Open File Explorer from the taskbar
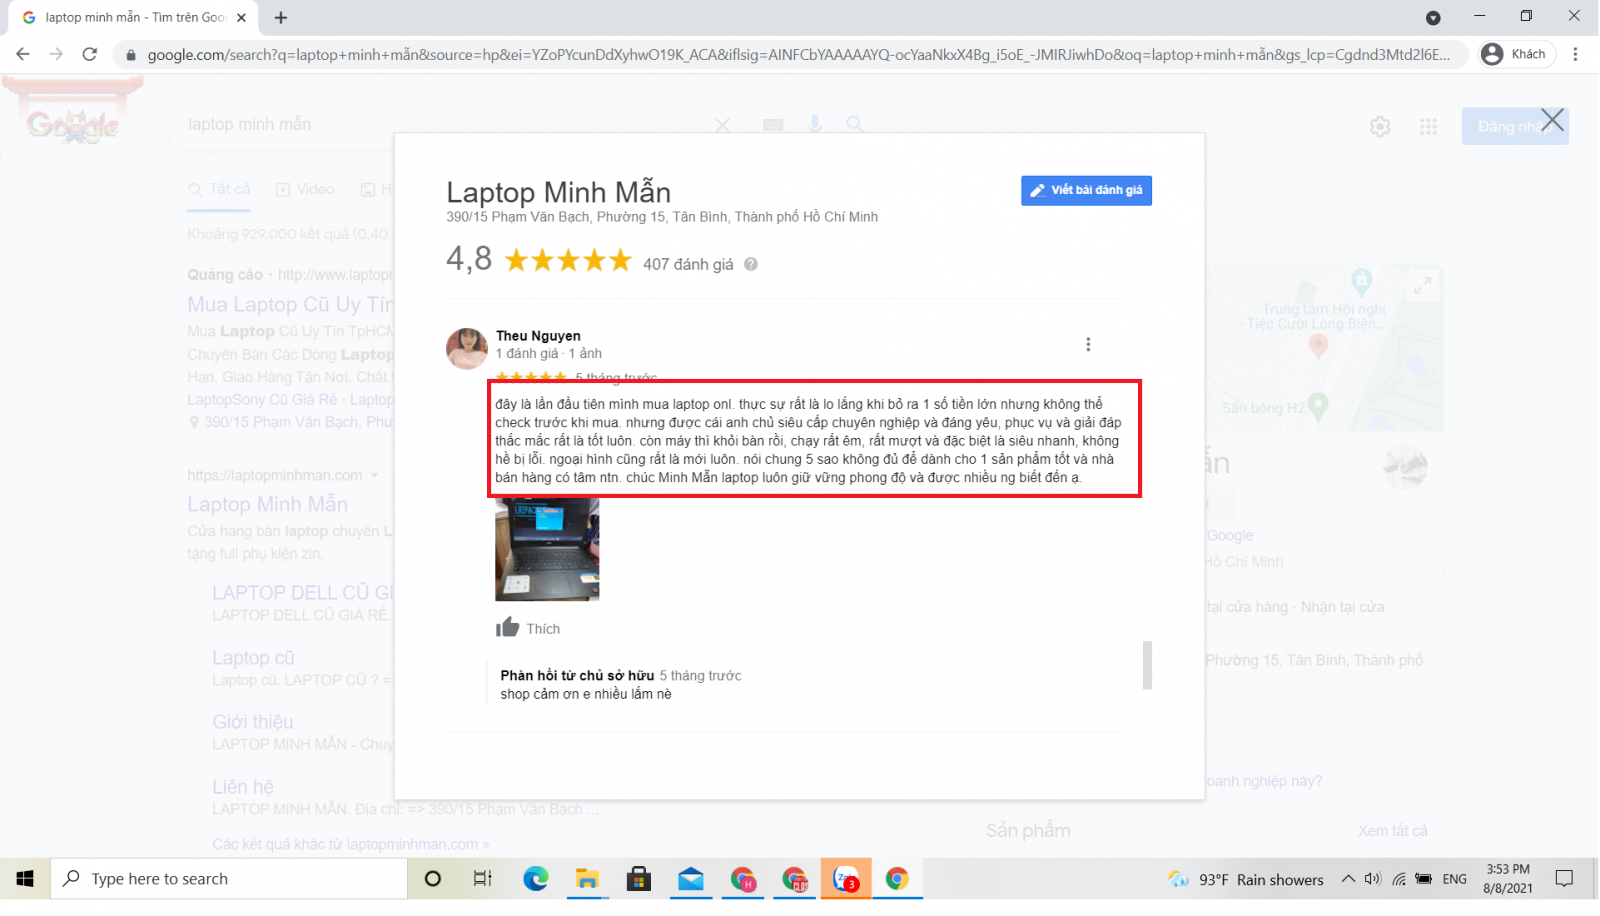The image size is (1600, 916). pos(587,878)
